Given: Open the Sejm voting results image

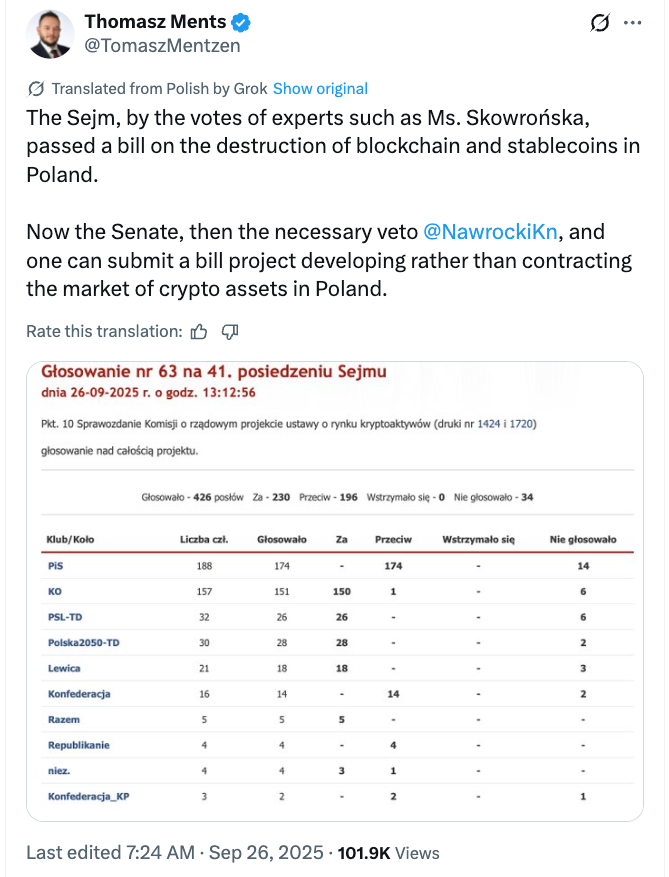Looking at the screenshot, I should (x=335, y=591).
